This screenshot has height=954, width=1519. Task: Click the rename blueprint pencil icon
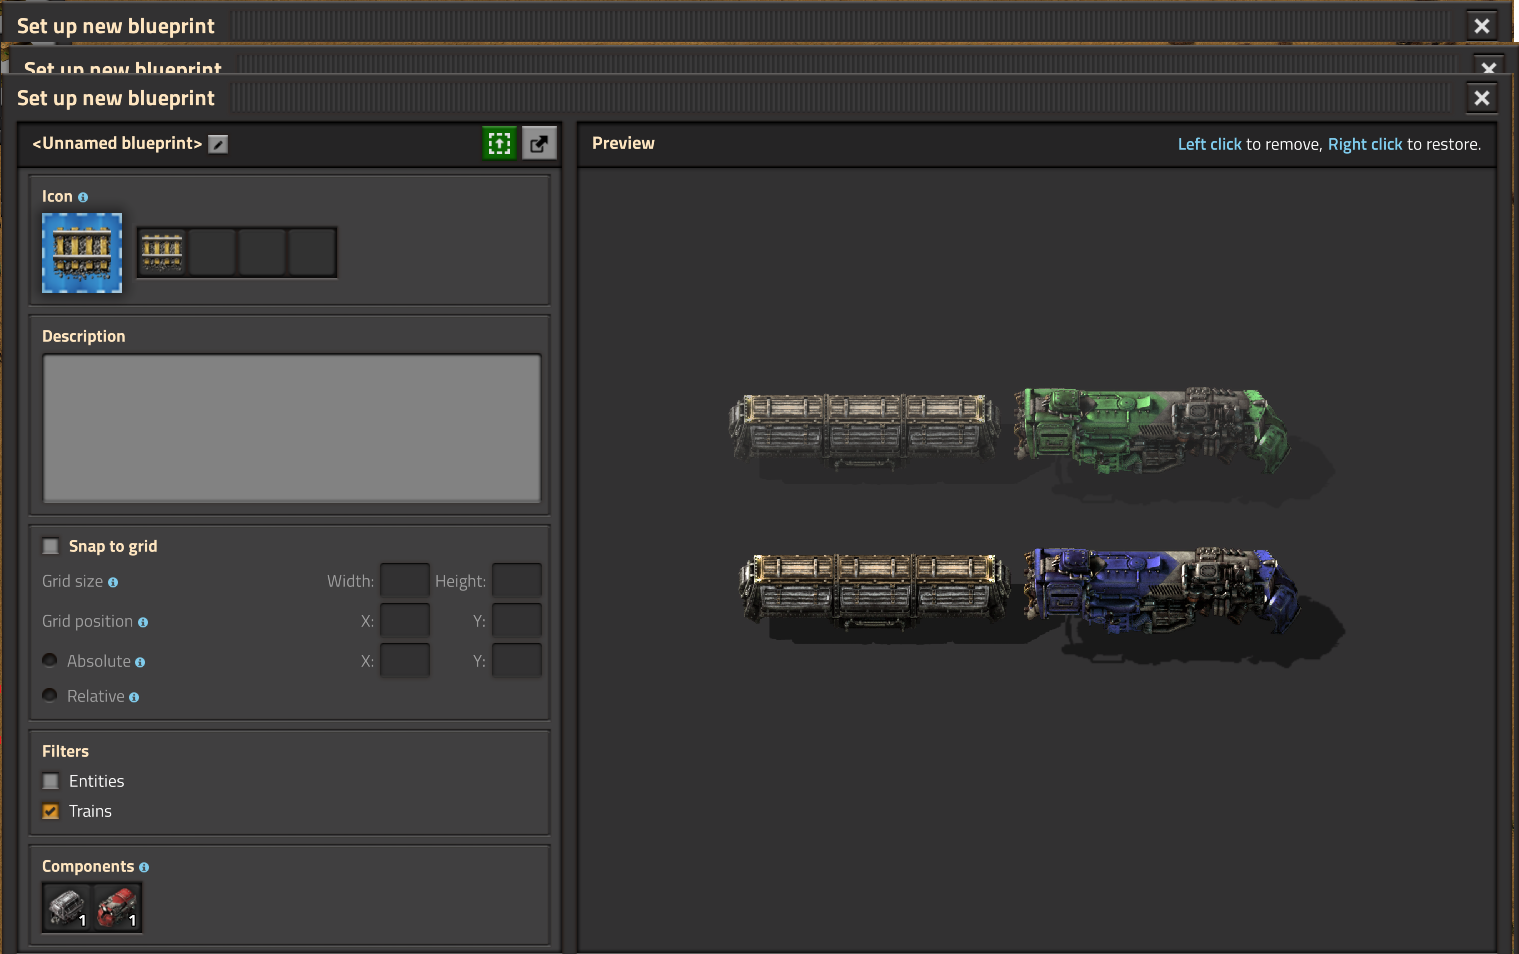tap(218, 144)
